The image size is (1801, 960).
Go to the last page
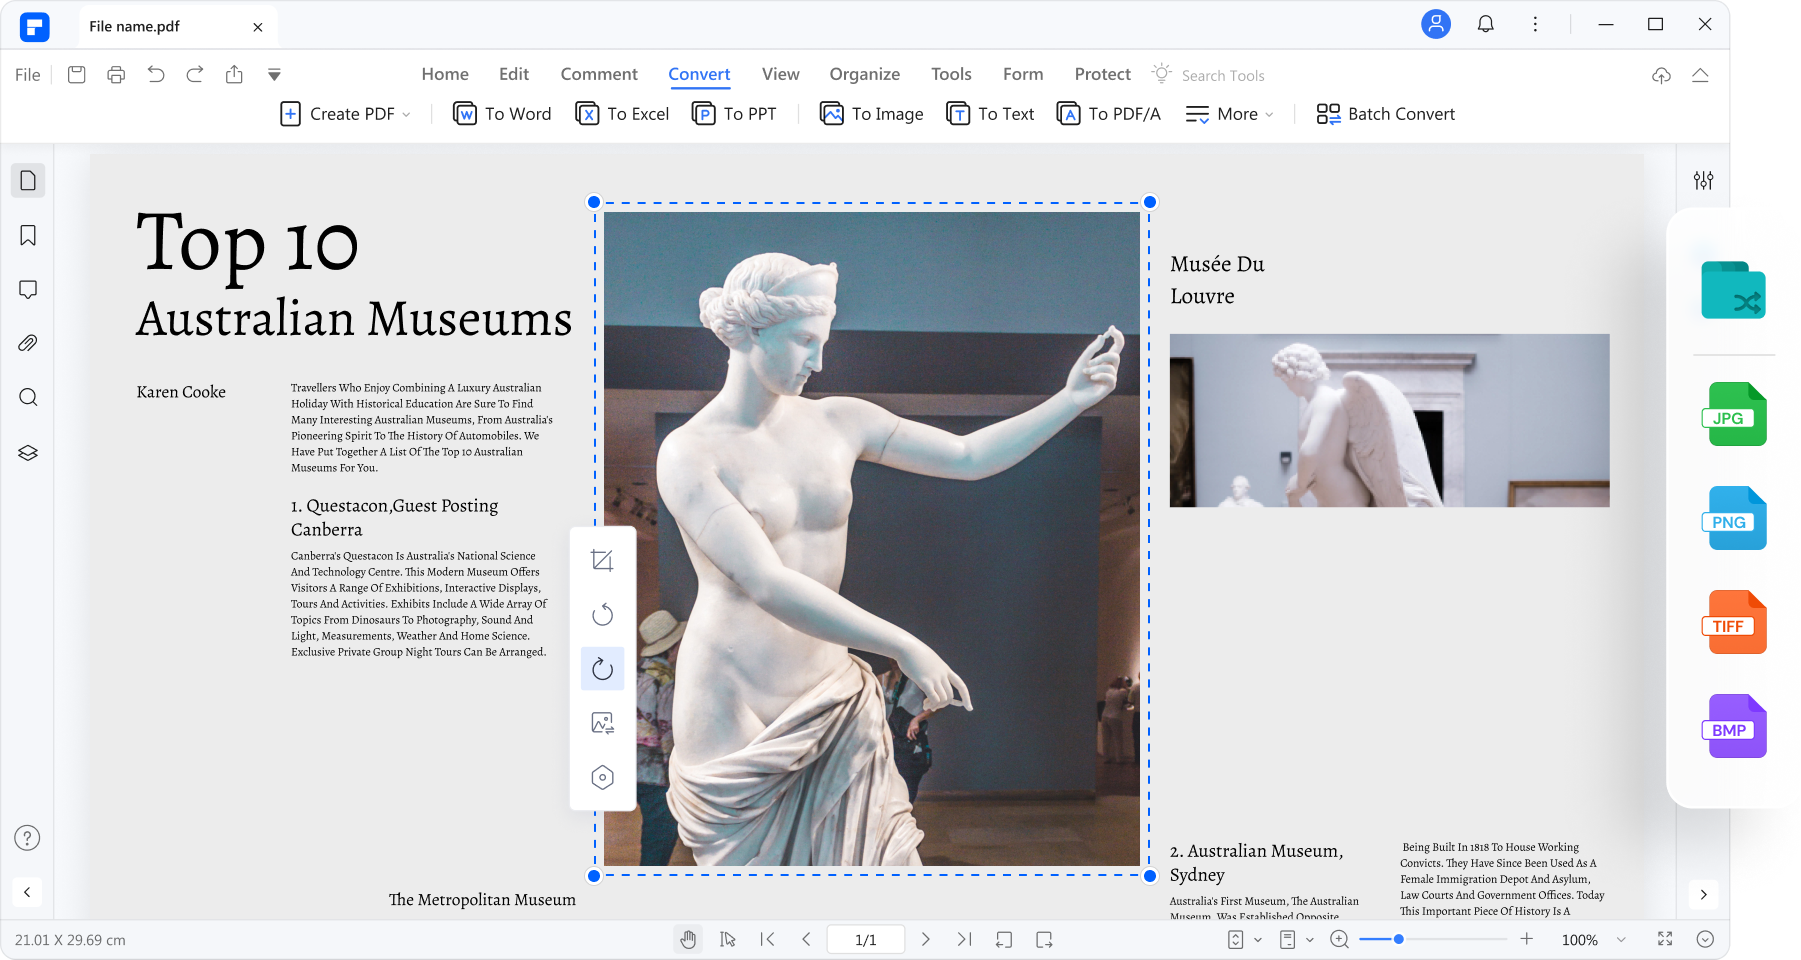click(964, 939)
